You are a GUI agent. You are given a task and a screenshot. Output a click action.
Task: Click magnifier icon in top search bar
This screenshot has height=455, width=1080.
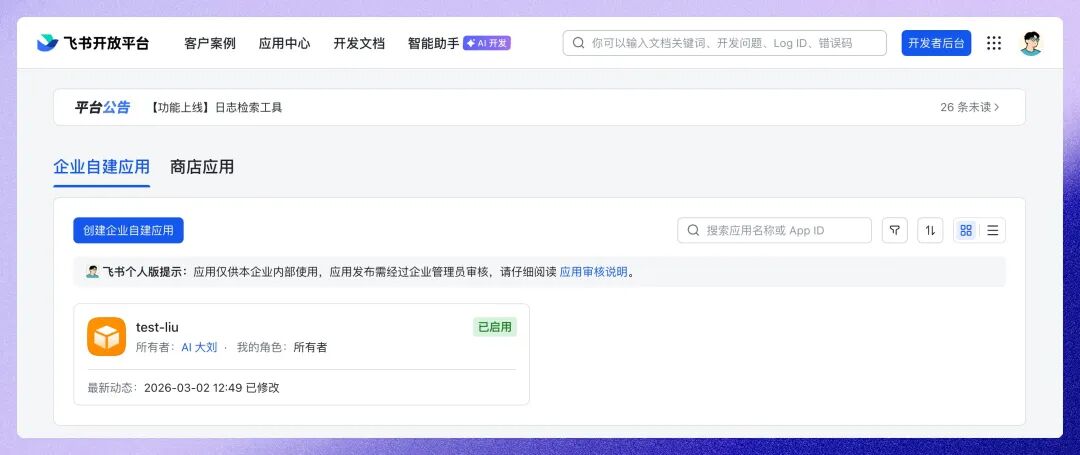[579, 43]
